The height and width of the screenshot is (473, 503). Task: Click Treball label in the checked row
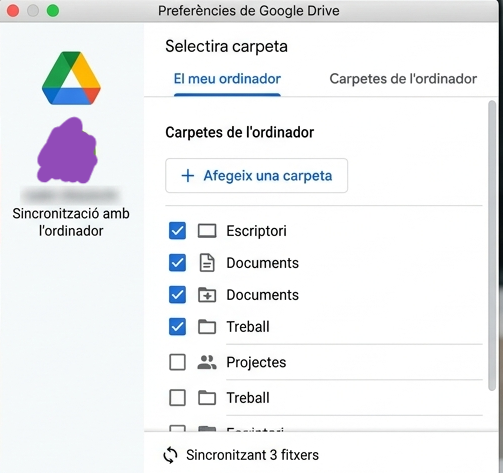tap(248, 327)
